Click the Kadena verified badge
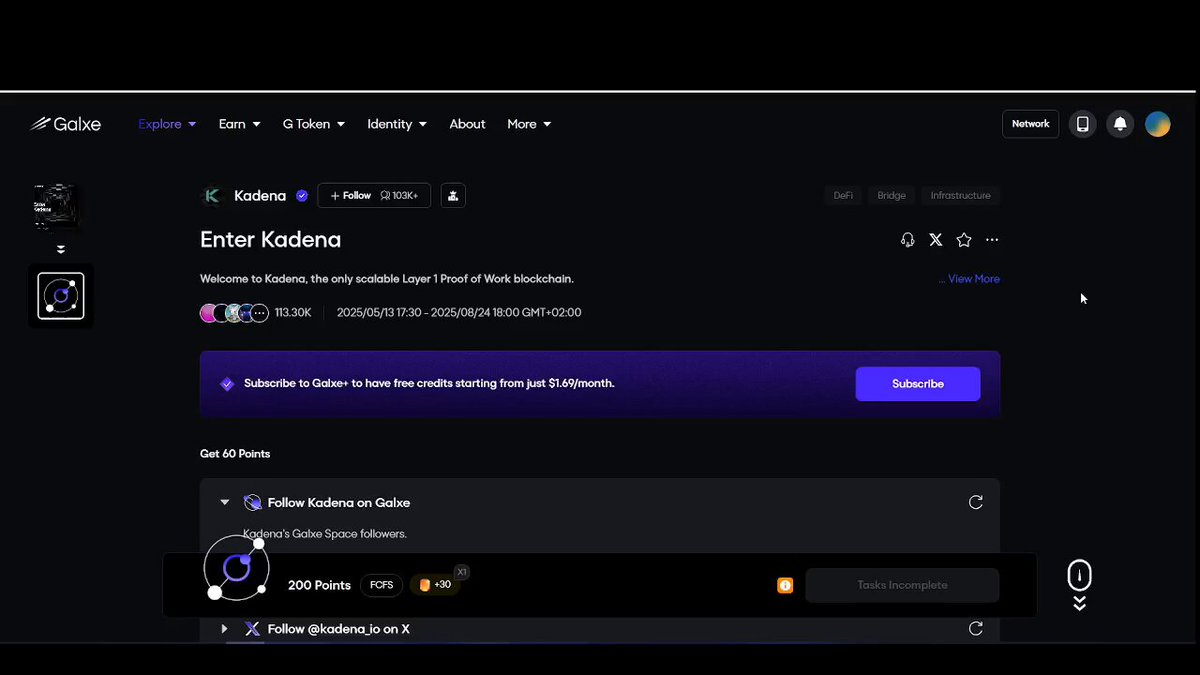 (x=302, y=196)
